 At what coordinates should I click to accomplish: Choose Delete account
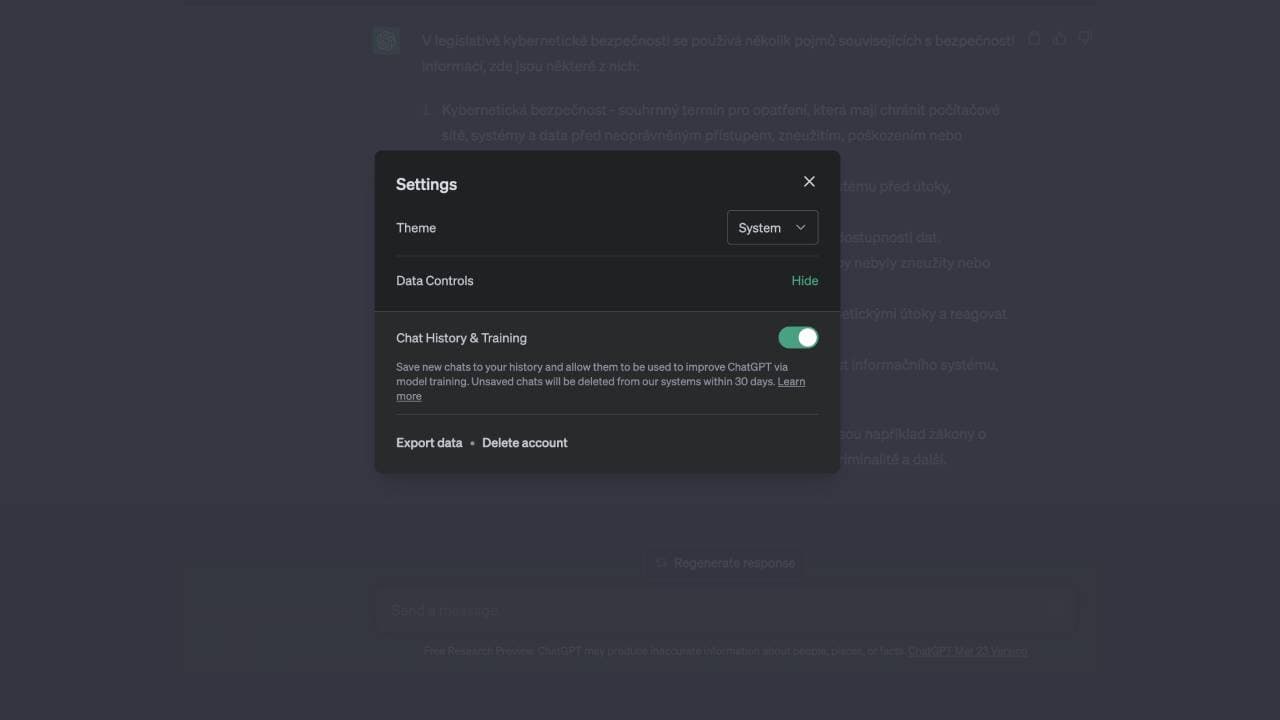(x=525, y=443)
